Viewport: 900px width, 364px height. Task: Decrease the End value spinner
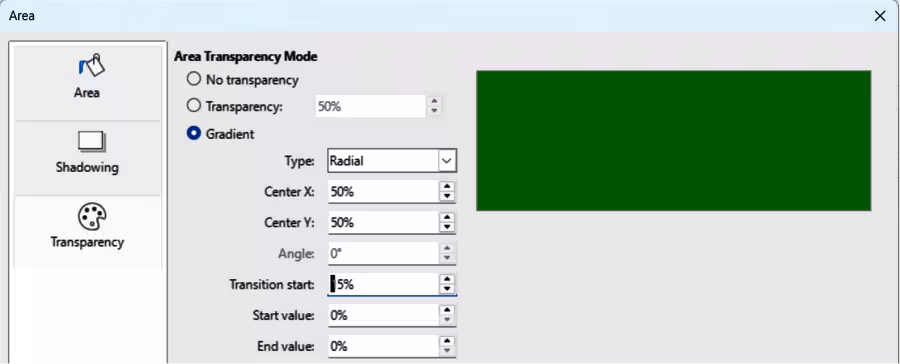pos(447,352)
